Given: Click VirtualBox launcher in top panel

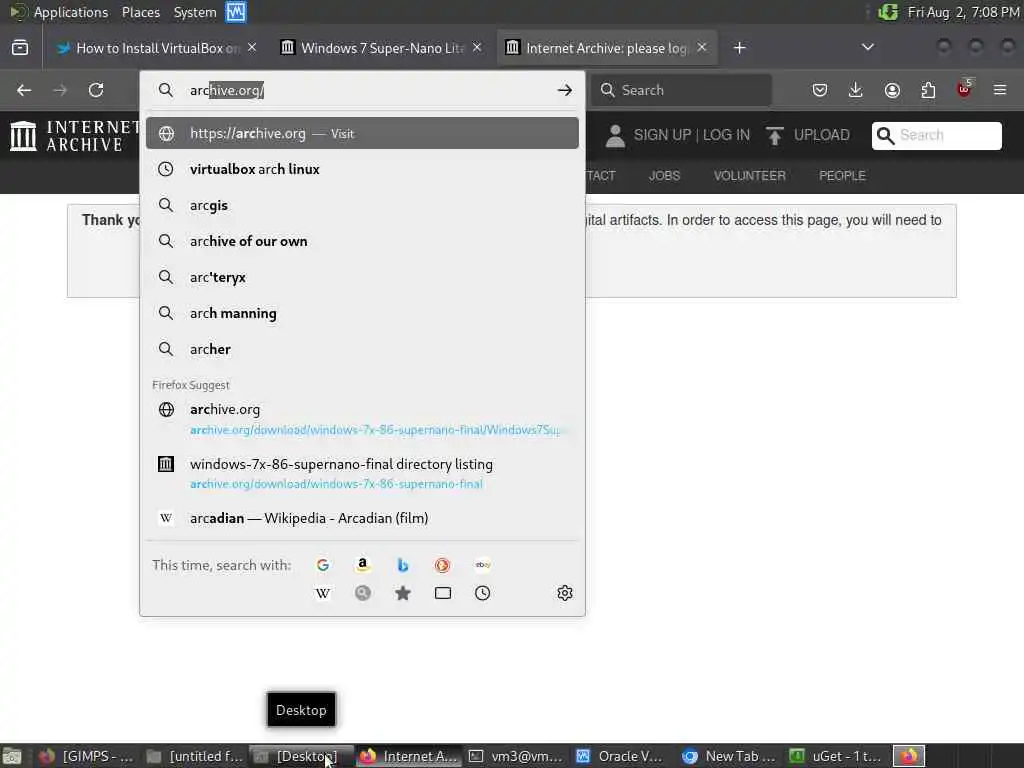Looking at the screenshot, I should click(236, 12).
